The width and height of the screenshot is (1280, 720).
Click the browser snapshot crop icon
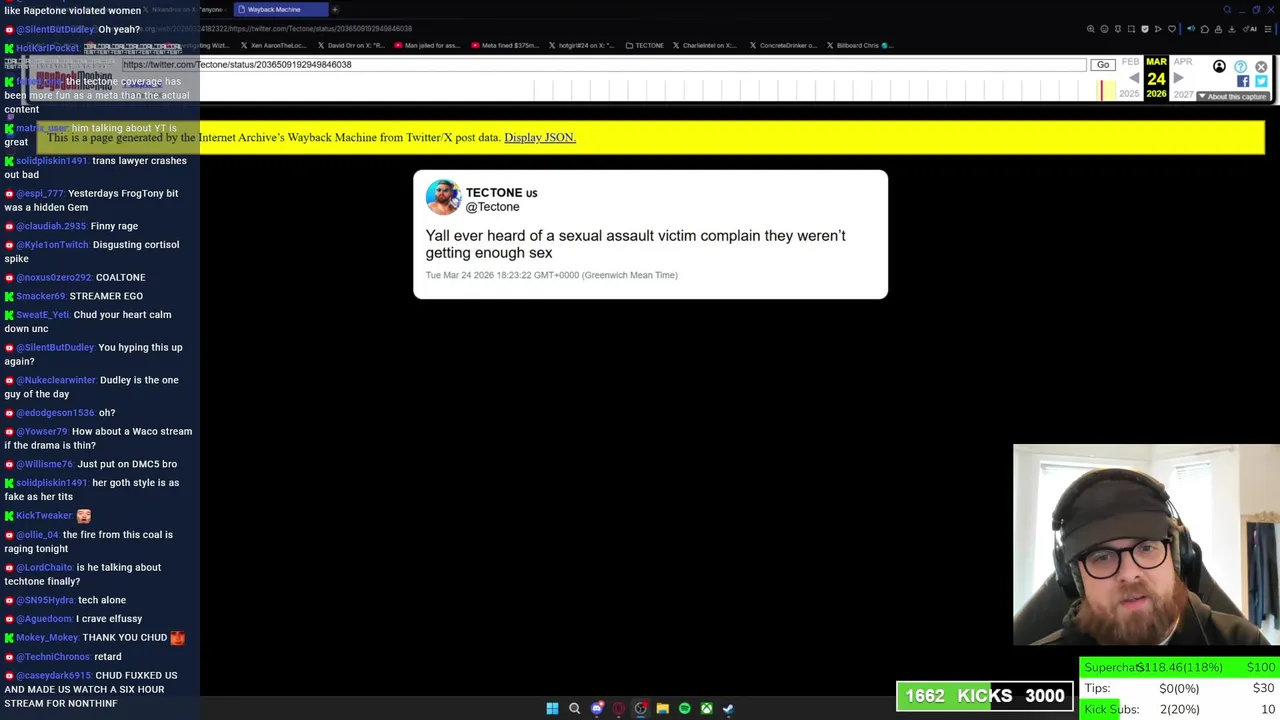pyautogui.click(x=1132, y=29)
